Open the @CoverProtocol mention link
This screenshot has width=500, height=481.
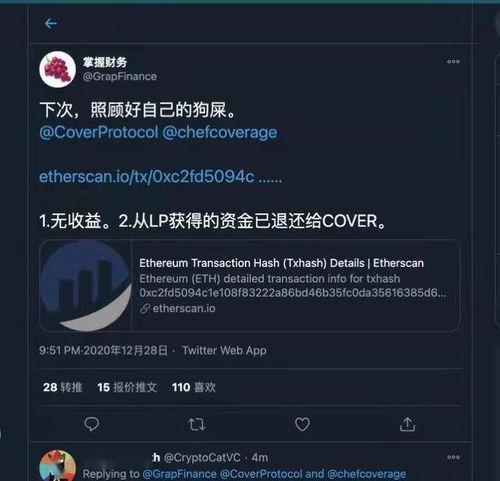click(99, 132)
